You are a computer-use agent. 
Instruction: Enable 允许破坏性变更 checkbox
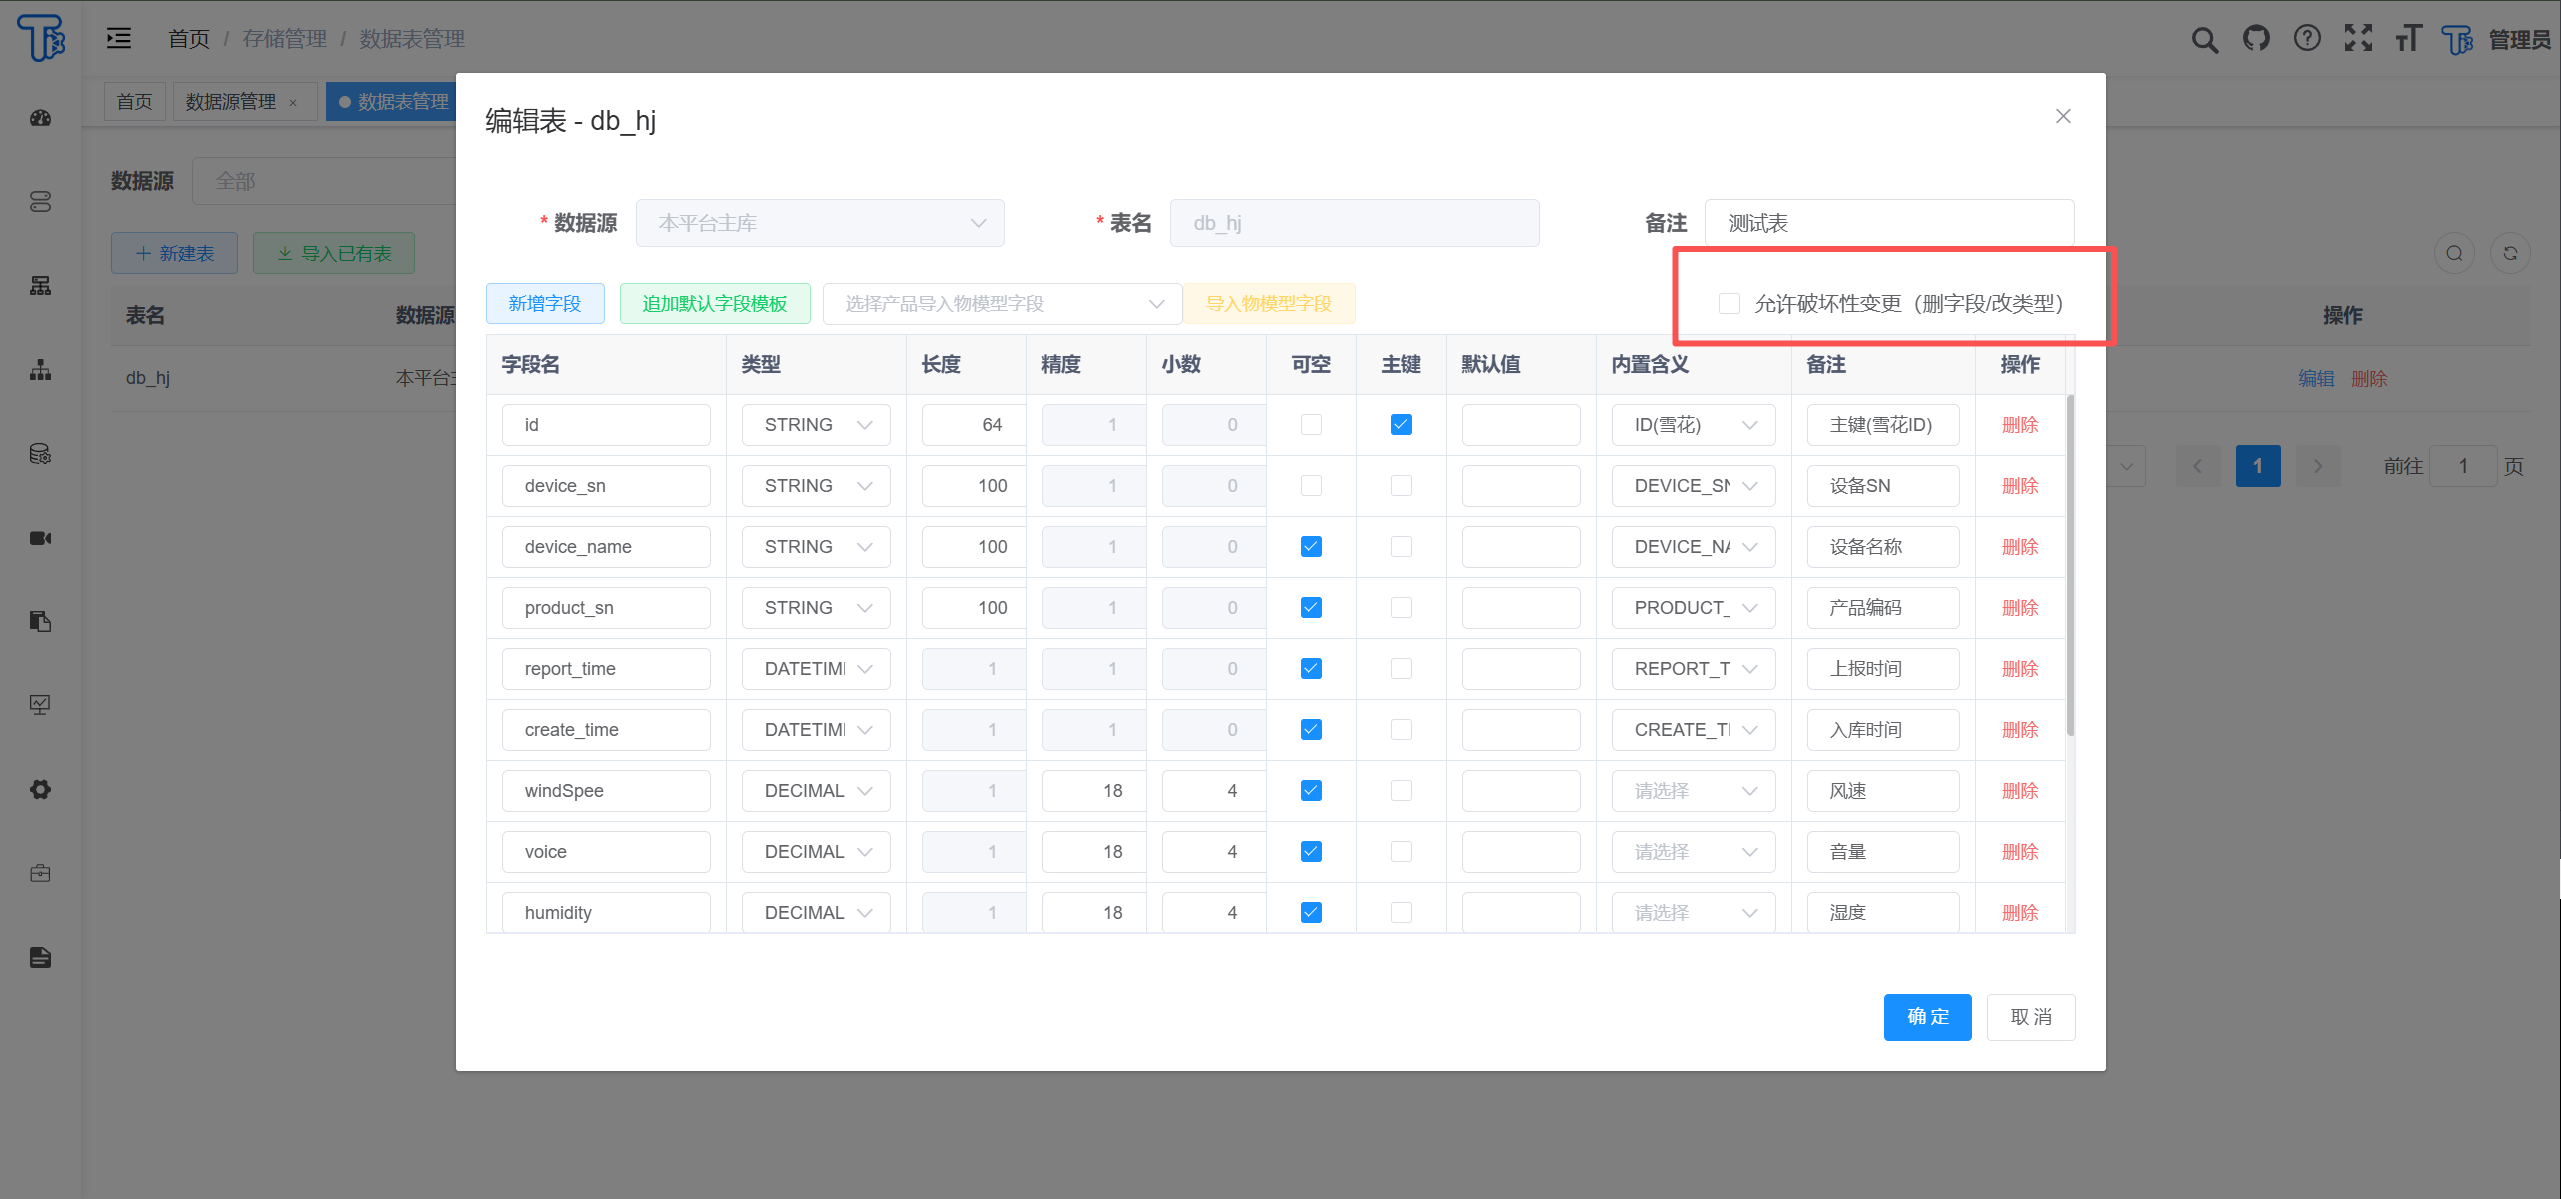click(x=1729, y=303)
